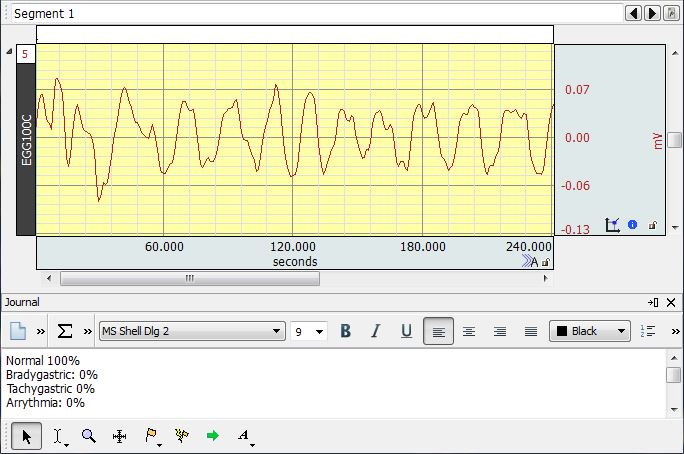
Task: Toggle underline formatting
Action: (406, 331)
